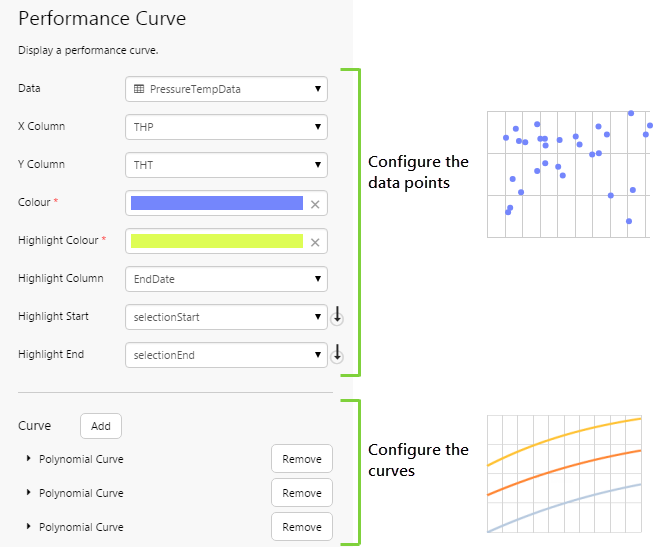Open the Highlight End selectionEnd dropdown
This screenshot has width=662, height=550.
tap(227, 354)
